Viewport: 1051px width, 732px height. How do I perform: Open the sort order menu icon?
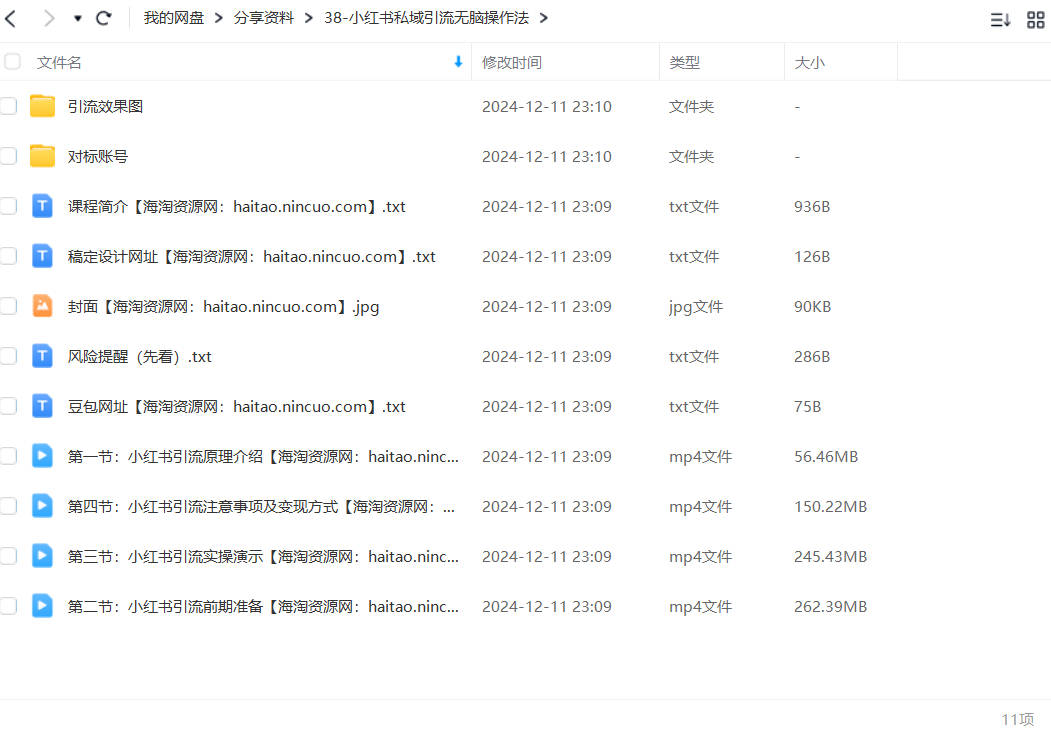[1000, 20]
